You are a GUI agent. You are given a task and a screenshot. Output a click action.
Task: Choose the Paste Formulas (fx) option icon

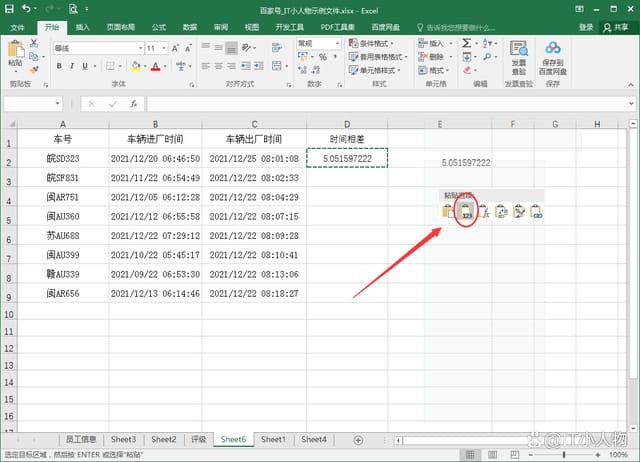pos(484,211)
